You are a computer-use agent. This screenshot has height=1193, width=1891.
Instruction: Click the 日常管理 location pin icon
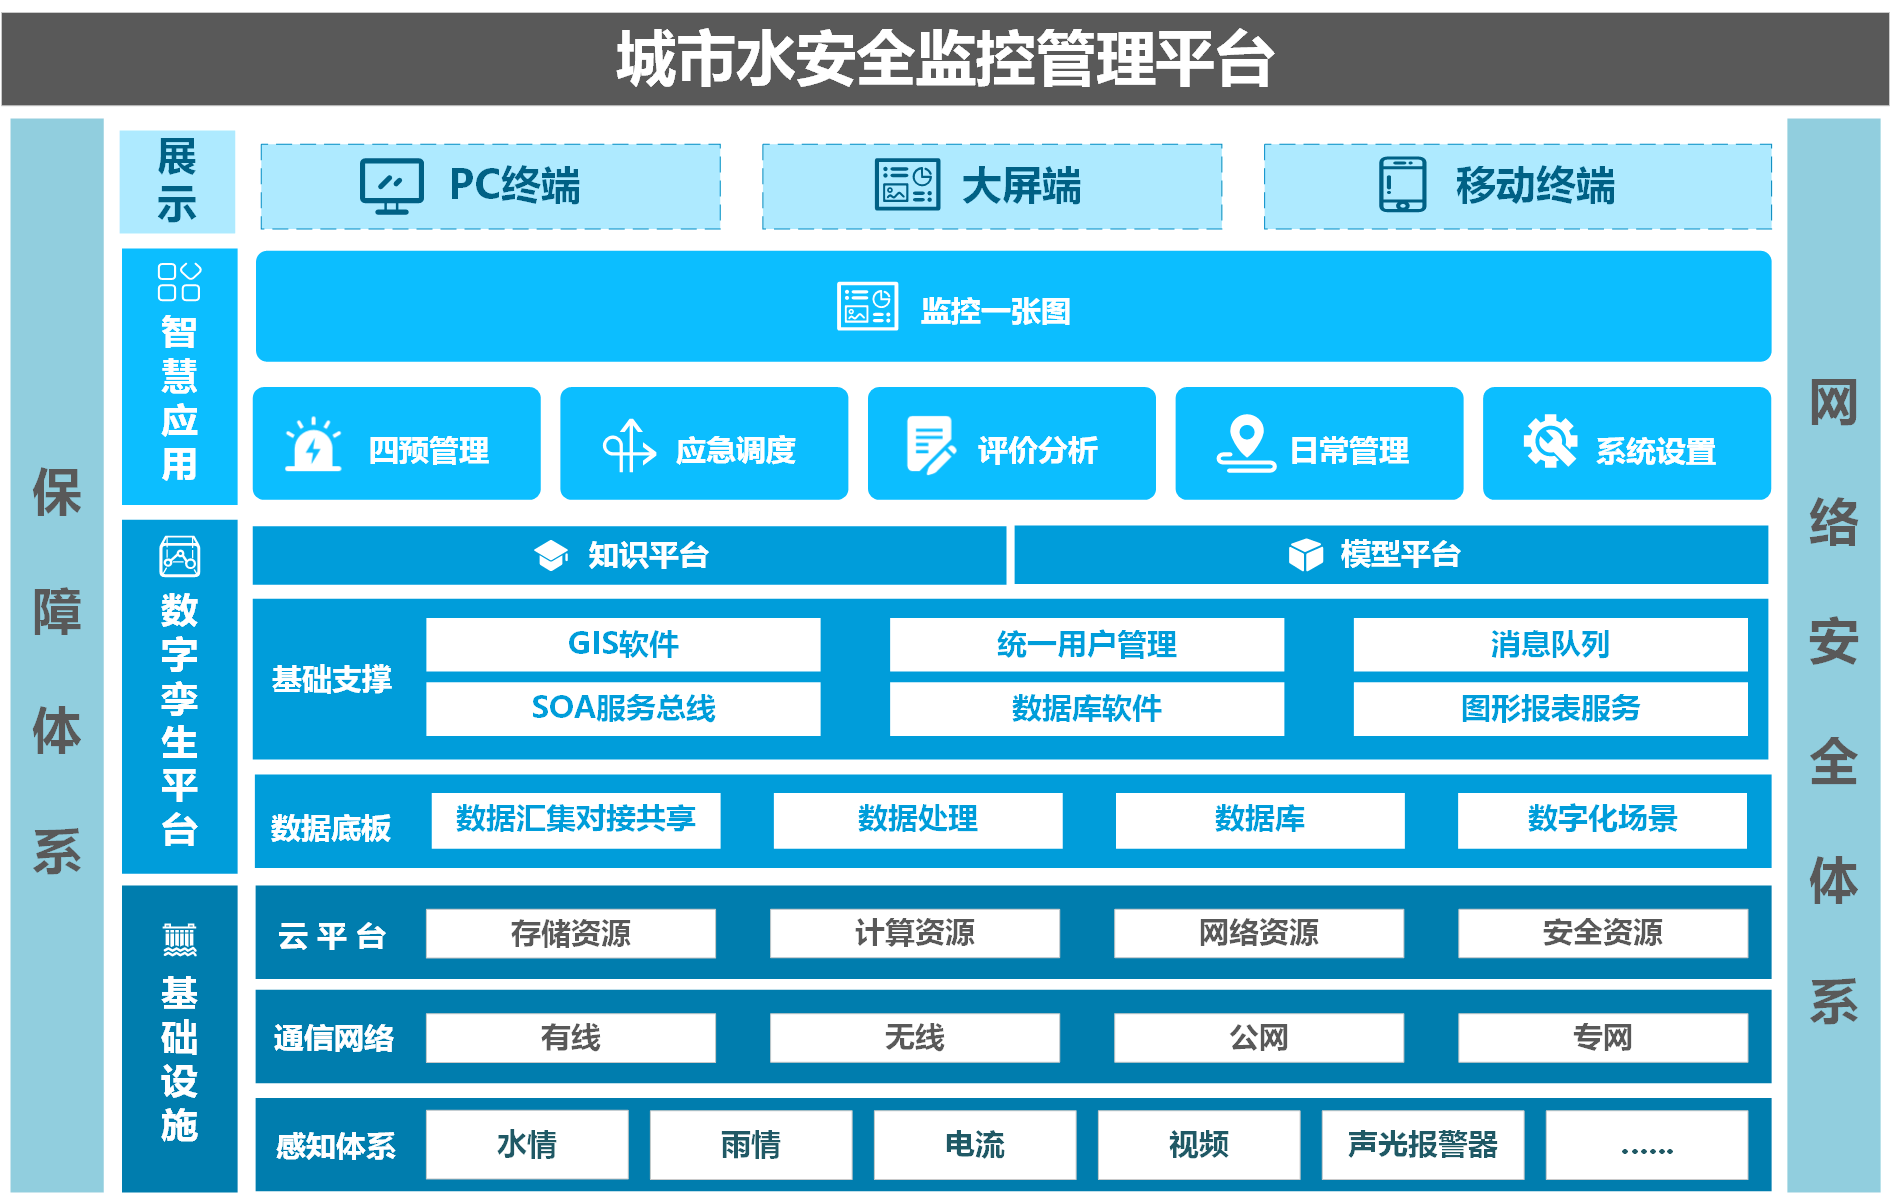[x=1245, y=444]
